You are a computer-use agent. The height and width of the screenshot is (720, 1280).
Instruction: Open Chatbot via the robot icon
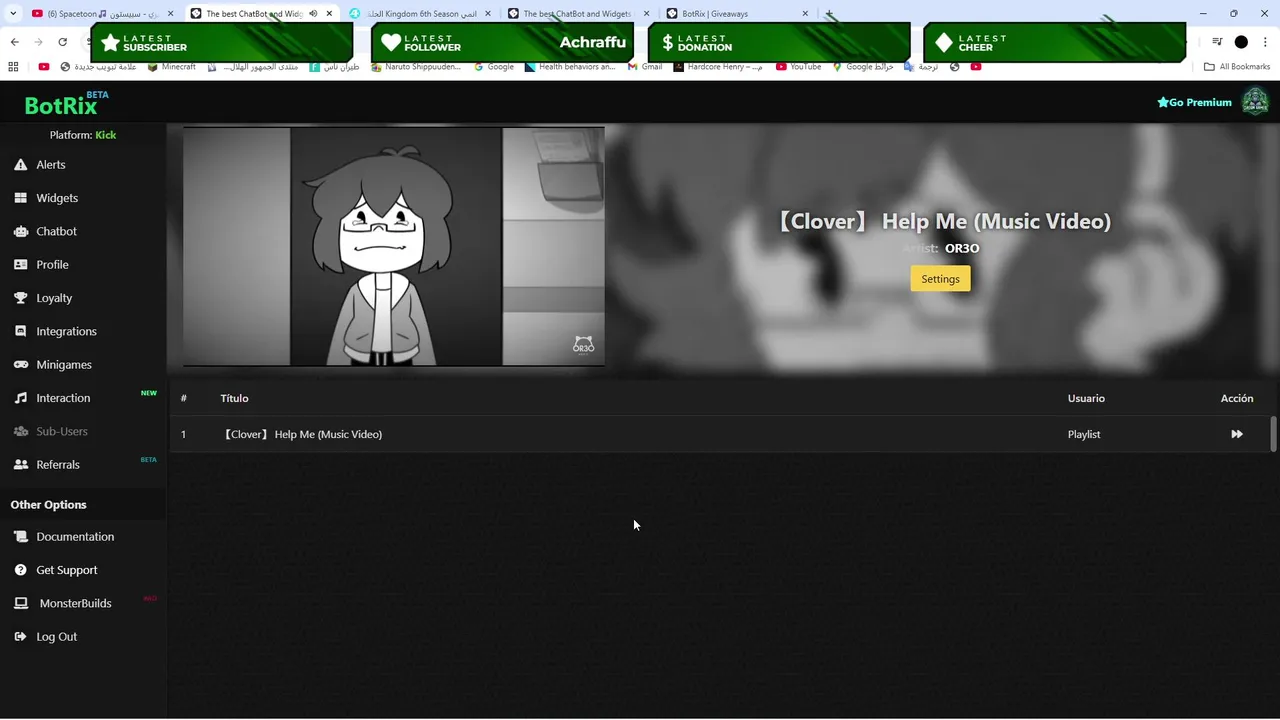(x=20, y=231)
